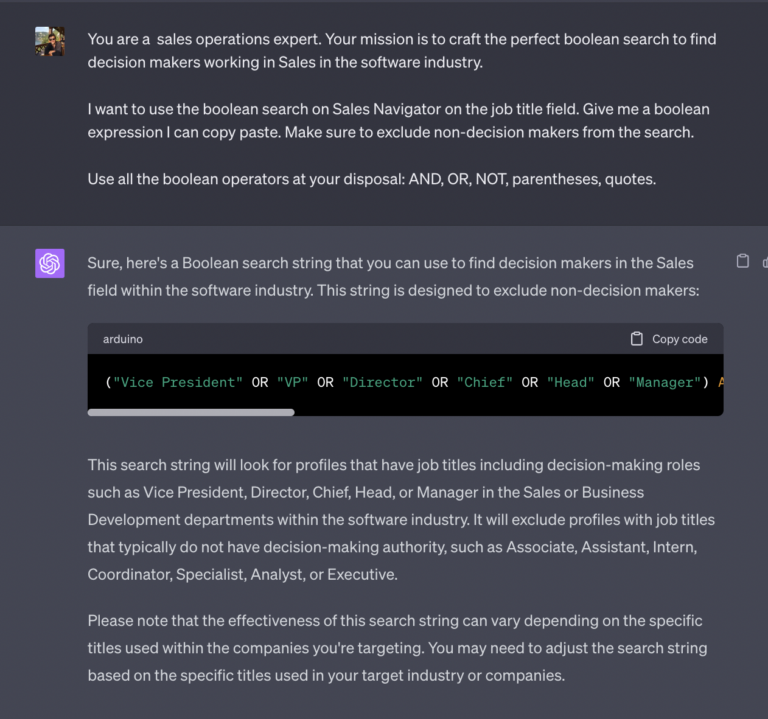Screen dimensions: 768x719
Task: Click the thumbs-up icon beside the reply
Action: [x=765, y=261]
